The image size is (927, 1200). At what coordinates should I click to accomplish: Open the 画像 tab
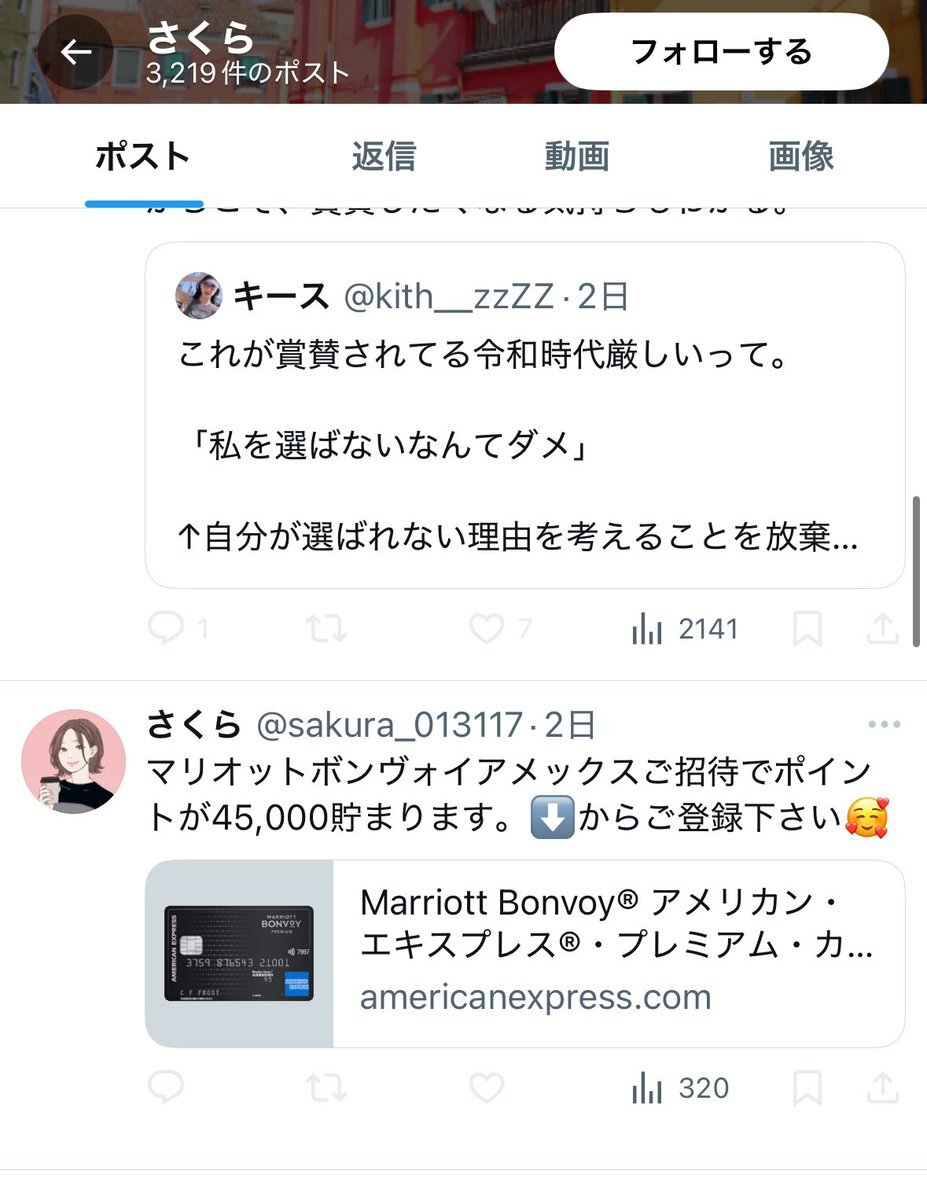pyautogui.click(x=801, y=157)
